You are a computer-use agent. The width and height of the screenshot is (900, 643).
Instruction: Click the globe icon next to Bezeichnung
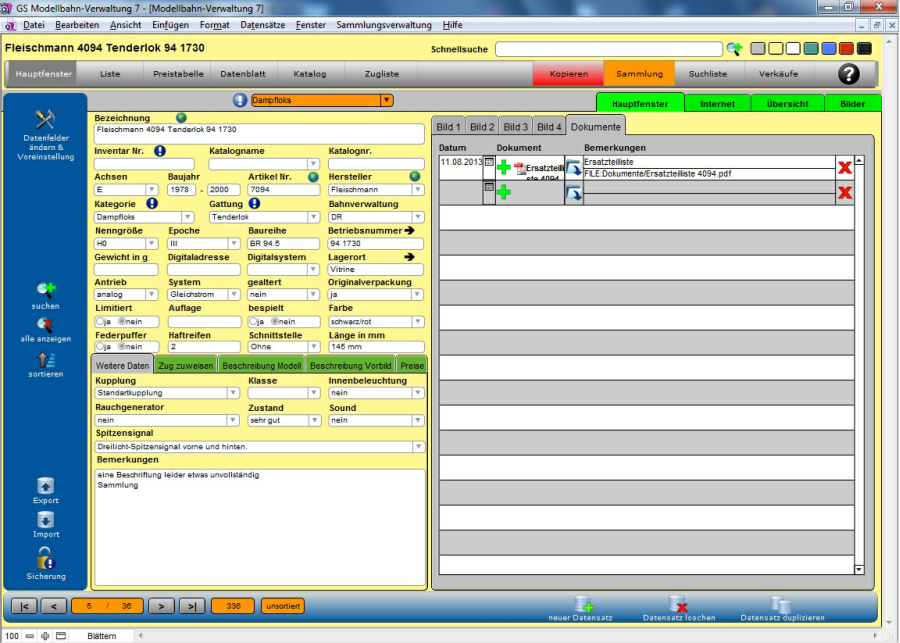click(x=181, y=118)
